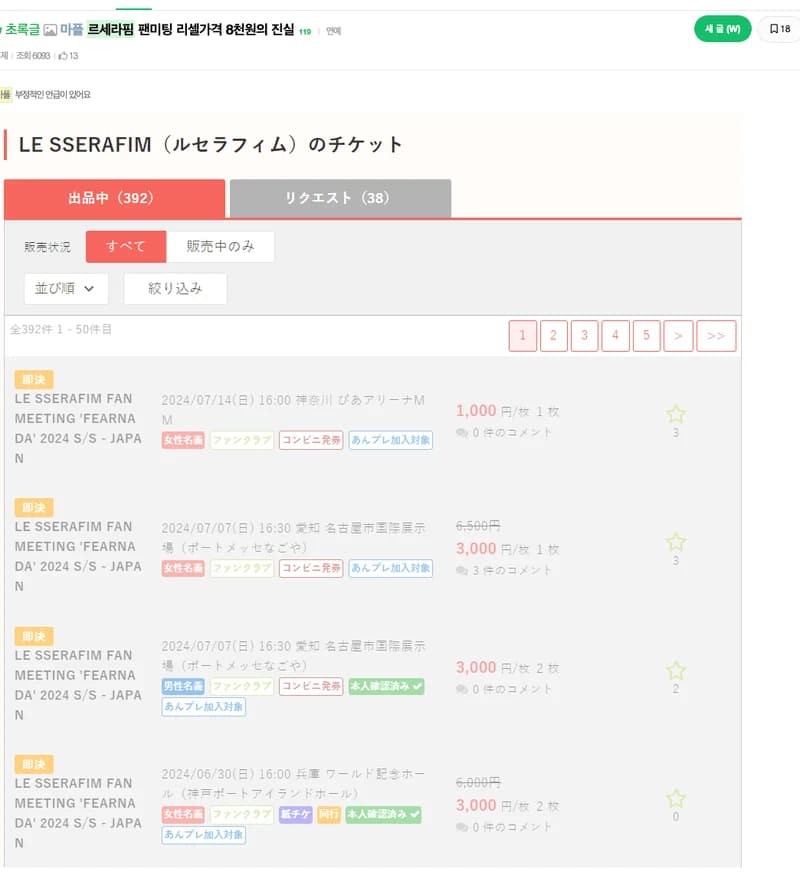Click the 紙チケ purple tag
800x872 pixels.
coord(295,814)
